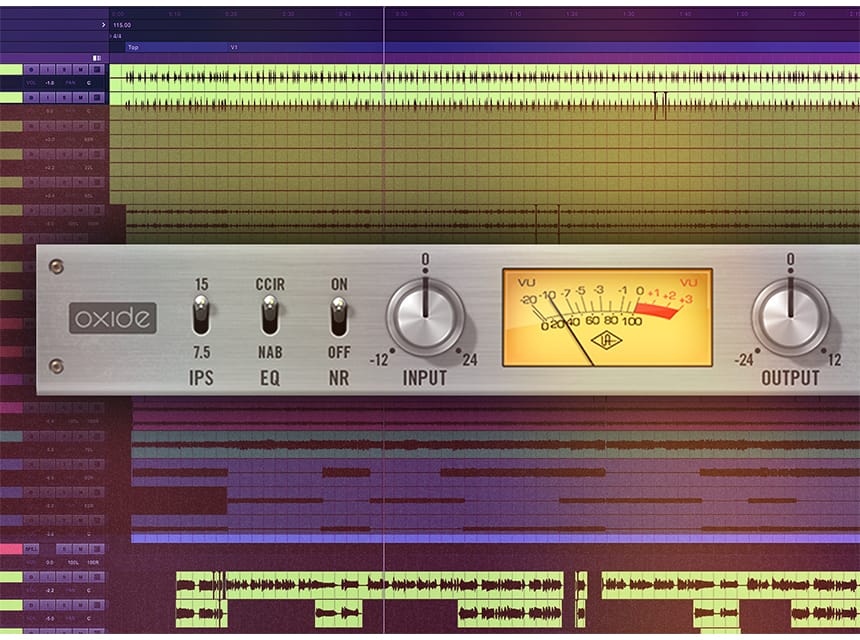Solo the -2.2 volume track

[64, 577]
